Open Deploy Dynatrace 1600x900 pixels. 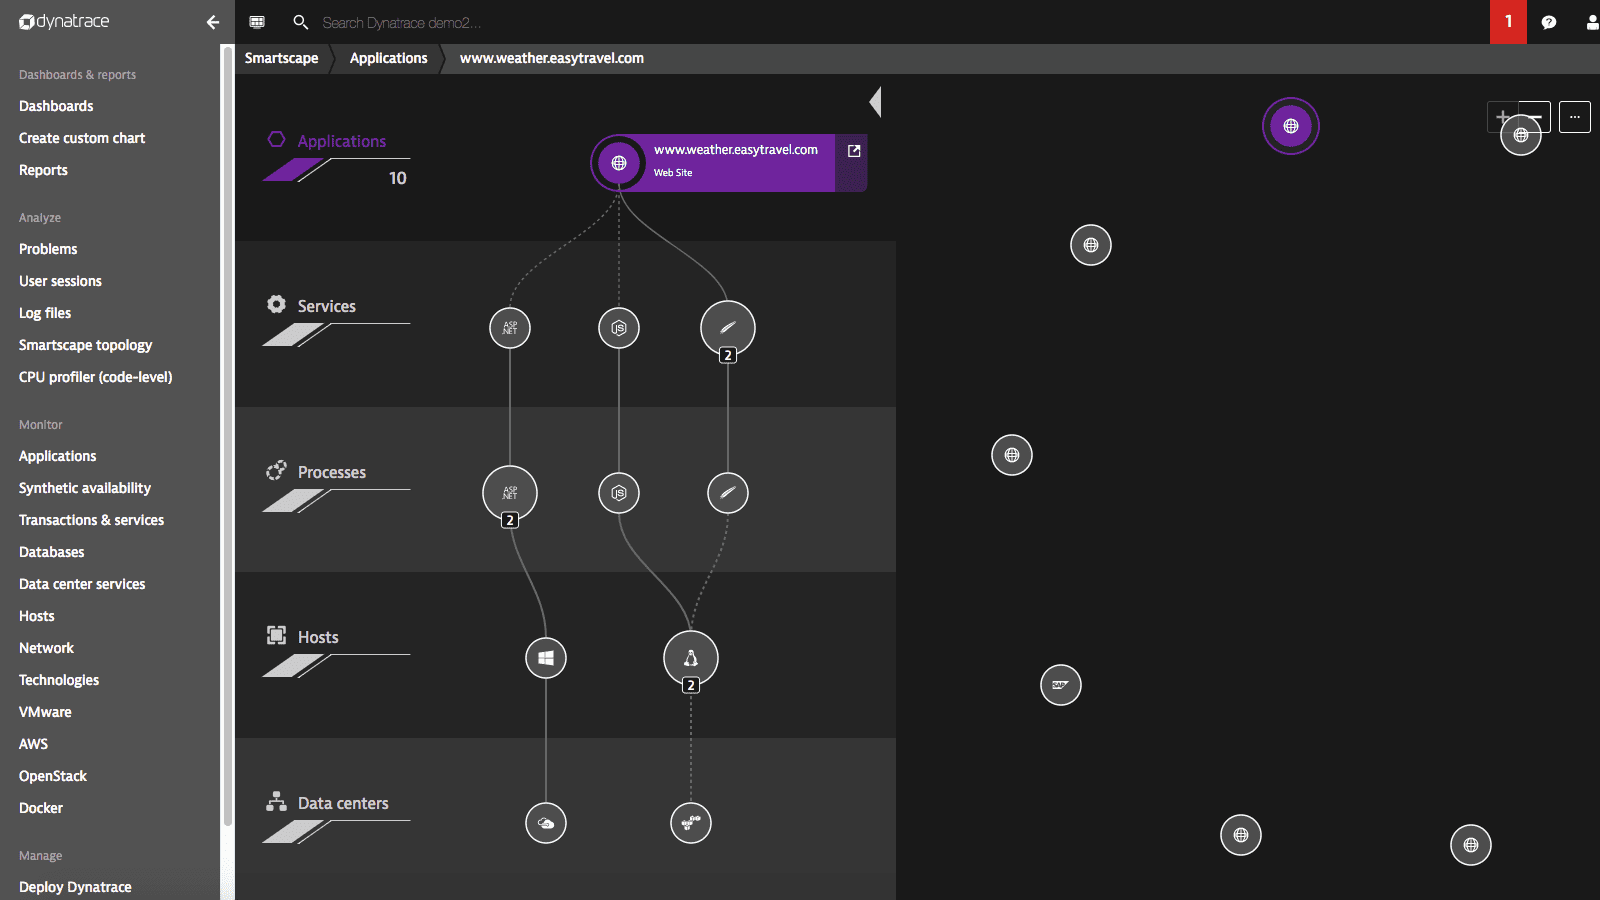click(x=75, y=887)
